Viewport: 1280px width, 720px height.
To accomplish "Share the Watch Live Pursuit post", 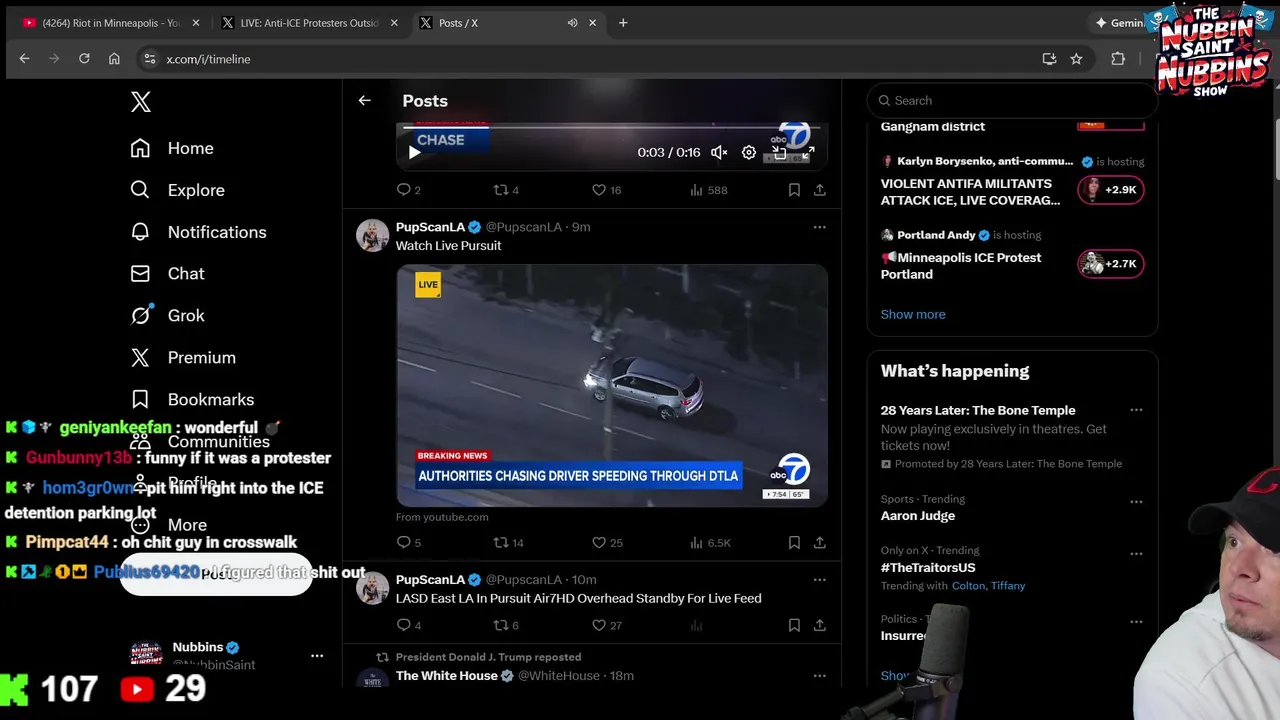I will click(x=820, y=543).
